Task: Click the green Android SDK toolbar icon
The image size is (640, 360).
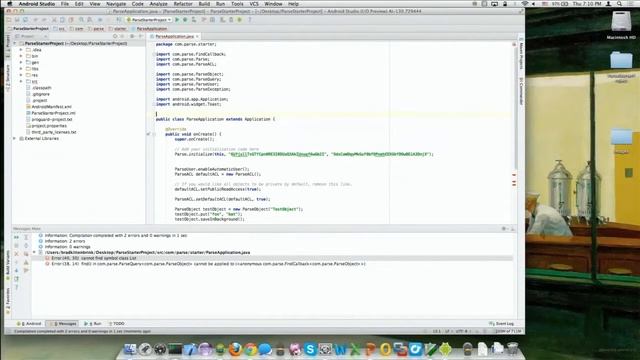Action: coord(240,20)
